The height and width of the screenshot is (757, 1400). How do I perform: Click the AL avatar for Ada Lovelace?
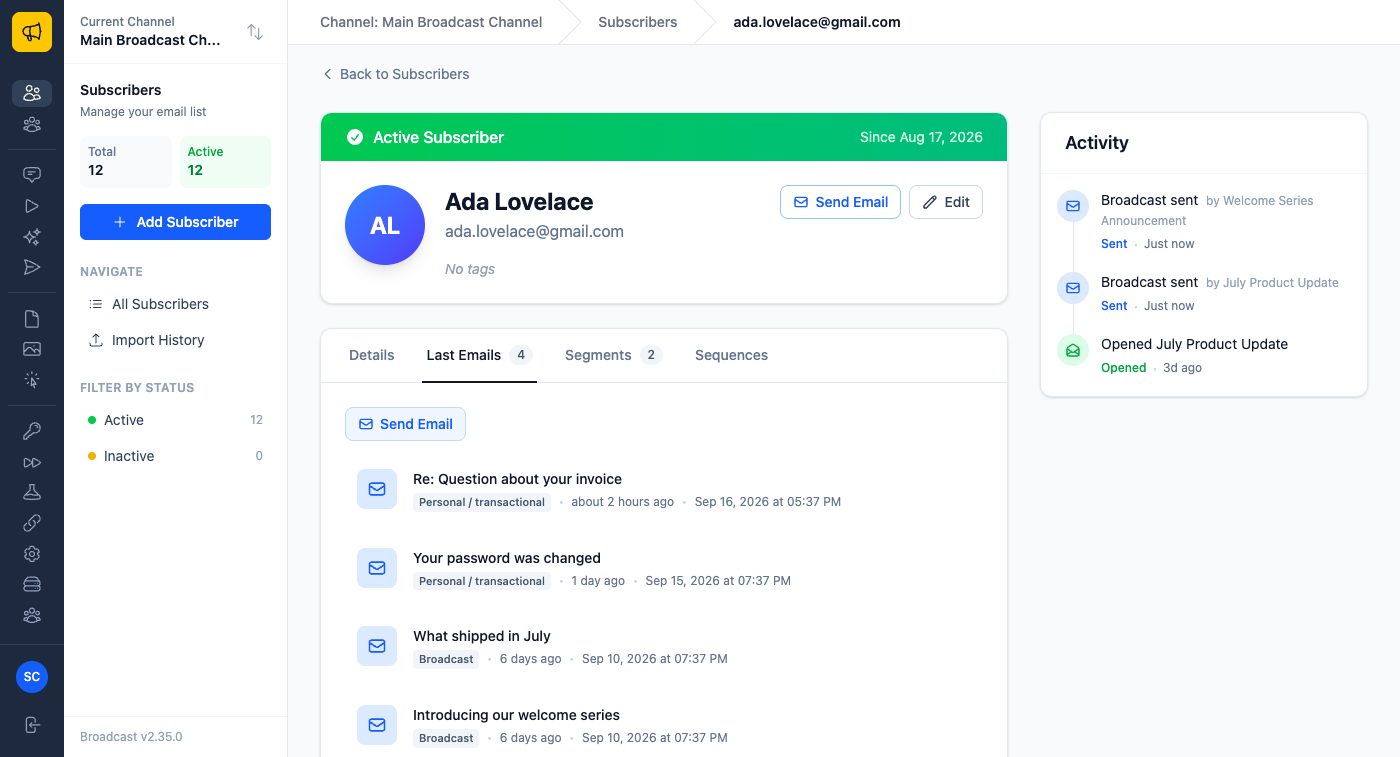point(385,225)
